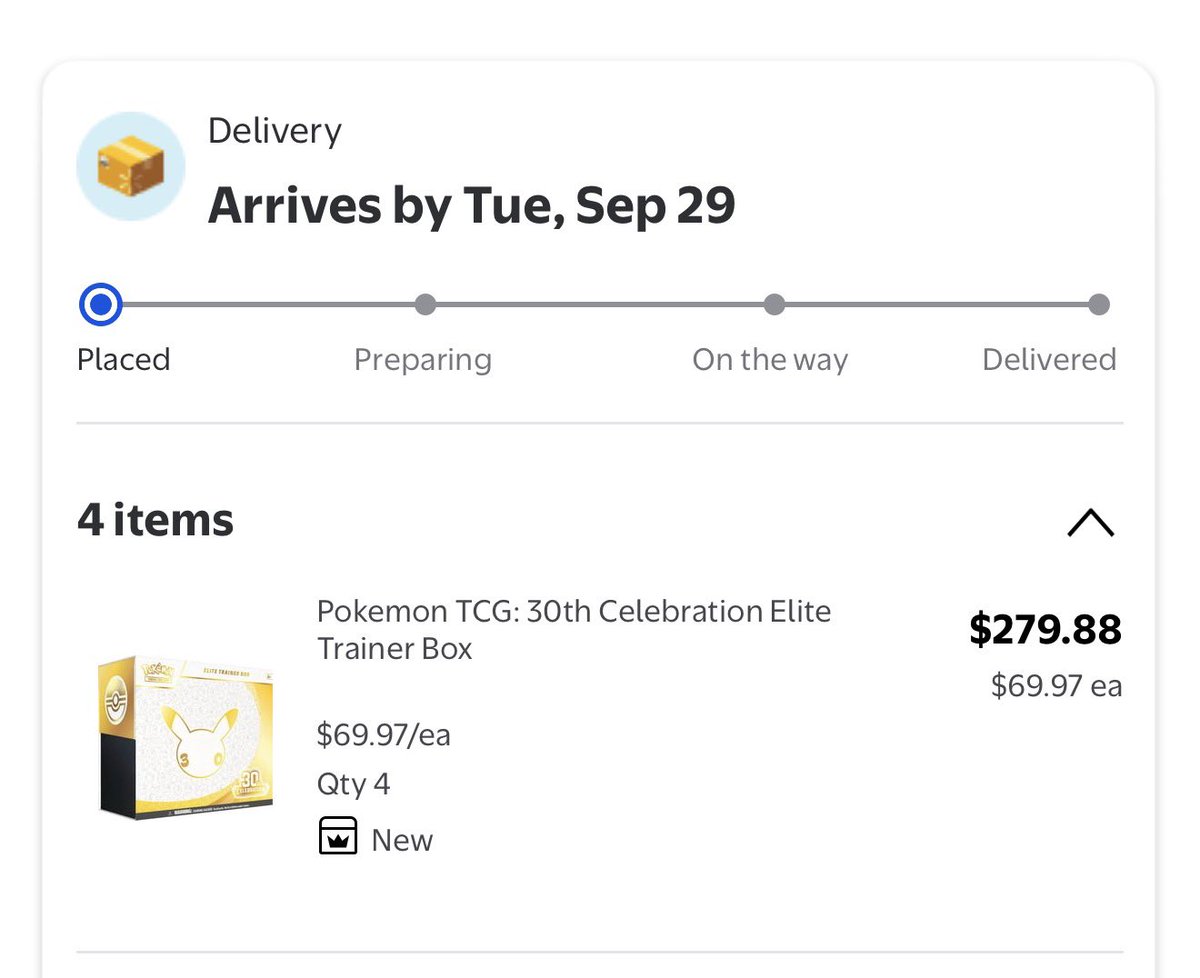Click the delivery package box icon
This screenshot has height=978, width=1200.
pos(131,166)
